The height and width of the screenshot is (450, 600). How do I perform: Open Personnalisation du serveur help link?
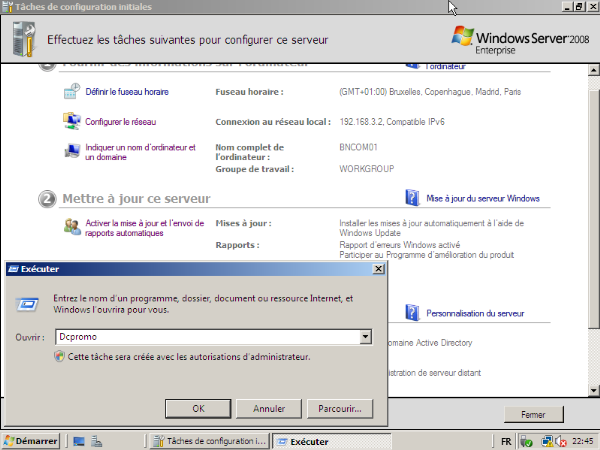pyautogui.click(x=475, y=313)
